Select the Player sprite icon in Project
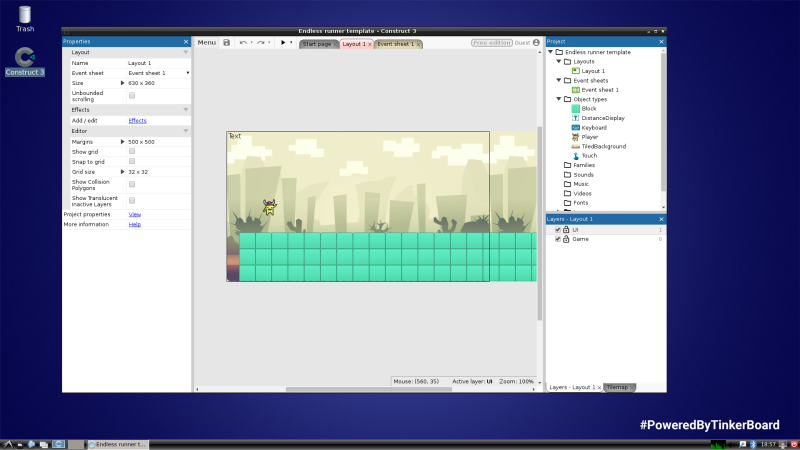Viewport: 800px width, 450px height. [576, 137]
